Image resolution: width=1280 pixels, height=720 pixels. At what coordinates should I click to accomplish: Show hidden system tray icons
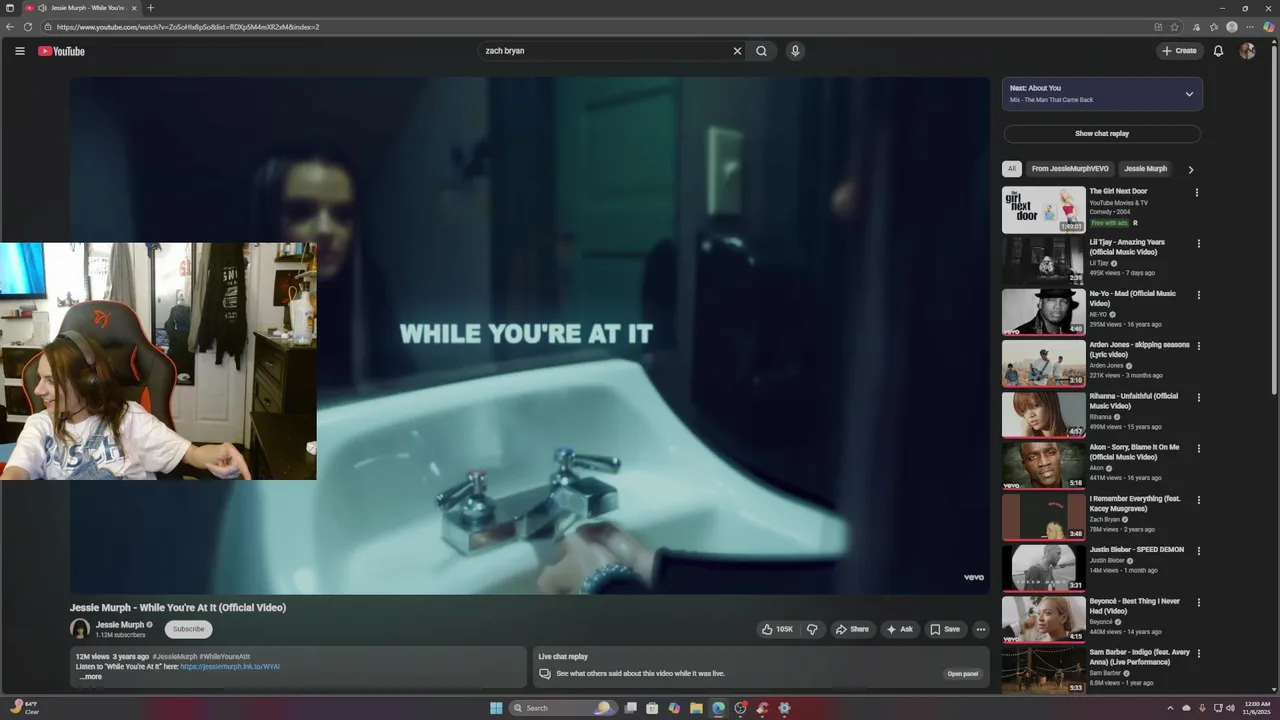point(1170,708)
